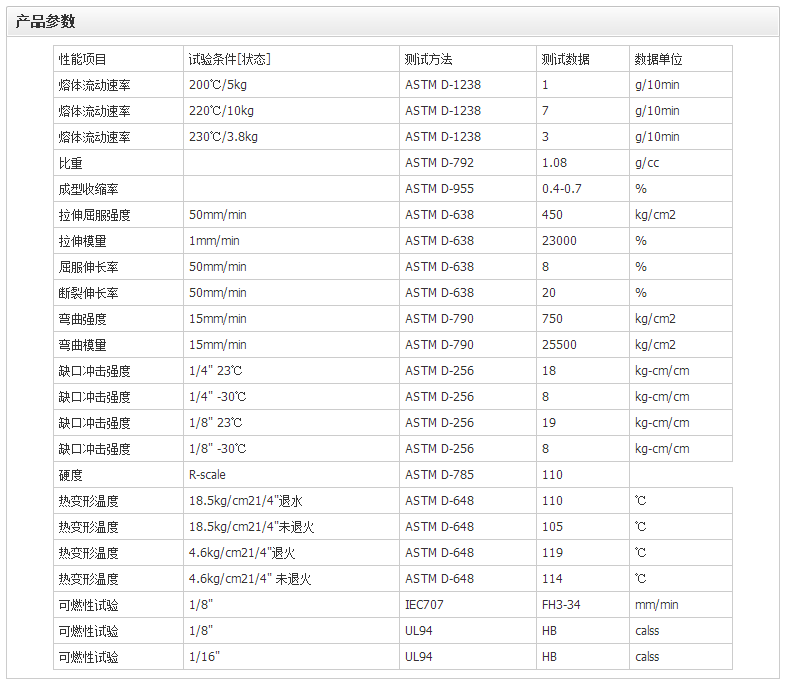Click the ASTM D-792 method cell
The width and height of the screenshot is (786, 683).
pos(468,163)
